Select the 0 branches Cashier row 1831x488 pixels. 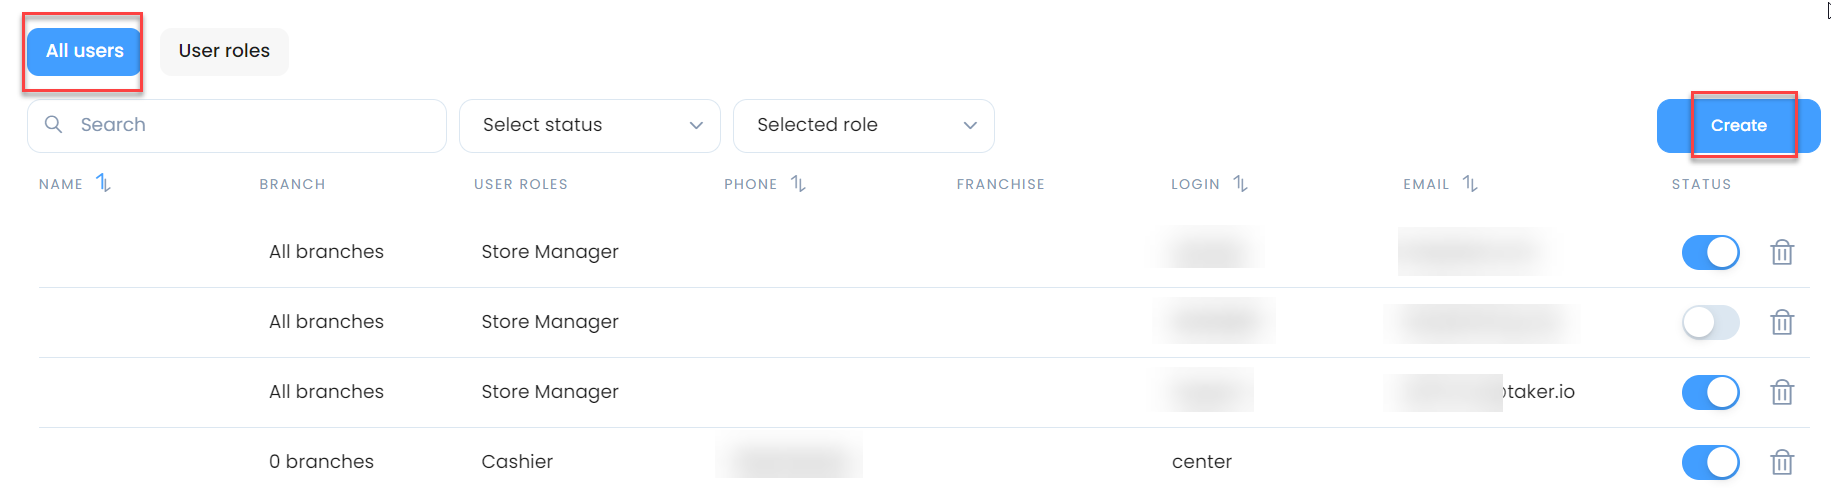coord(924,461)
